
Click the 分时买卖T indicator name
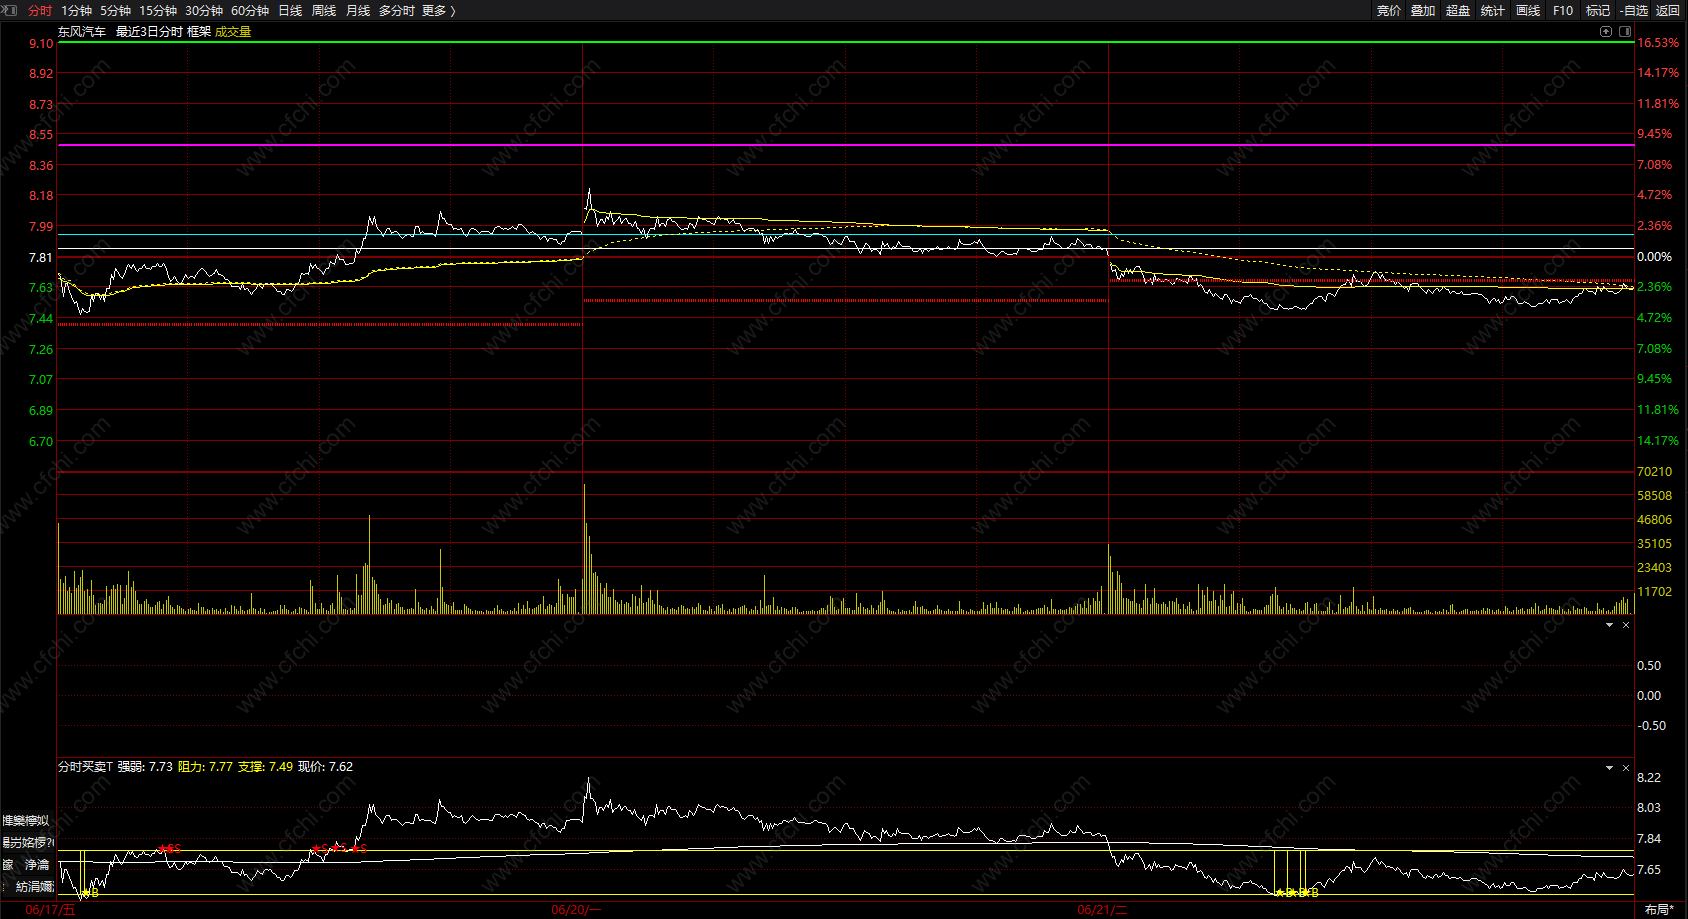point(85,767)
